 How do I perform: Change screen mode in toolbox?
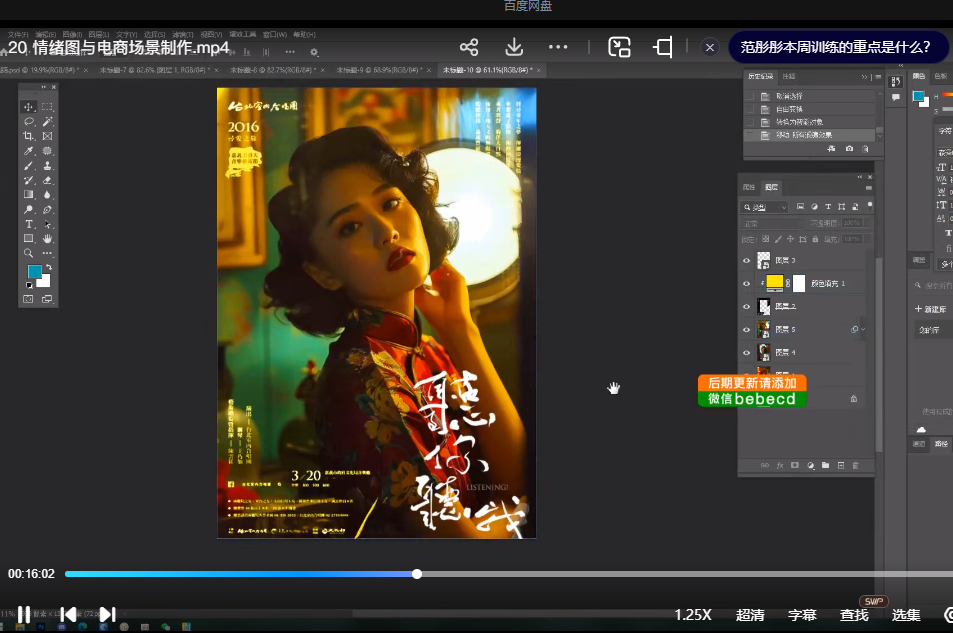(x=47, y=299)
